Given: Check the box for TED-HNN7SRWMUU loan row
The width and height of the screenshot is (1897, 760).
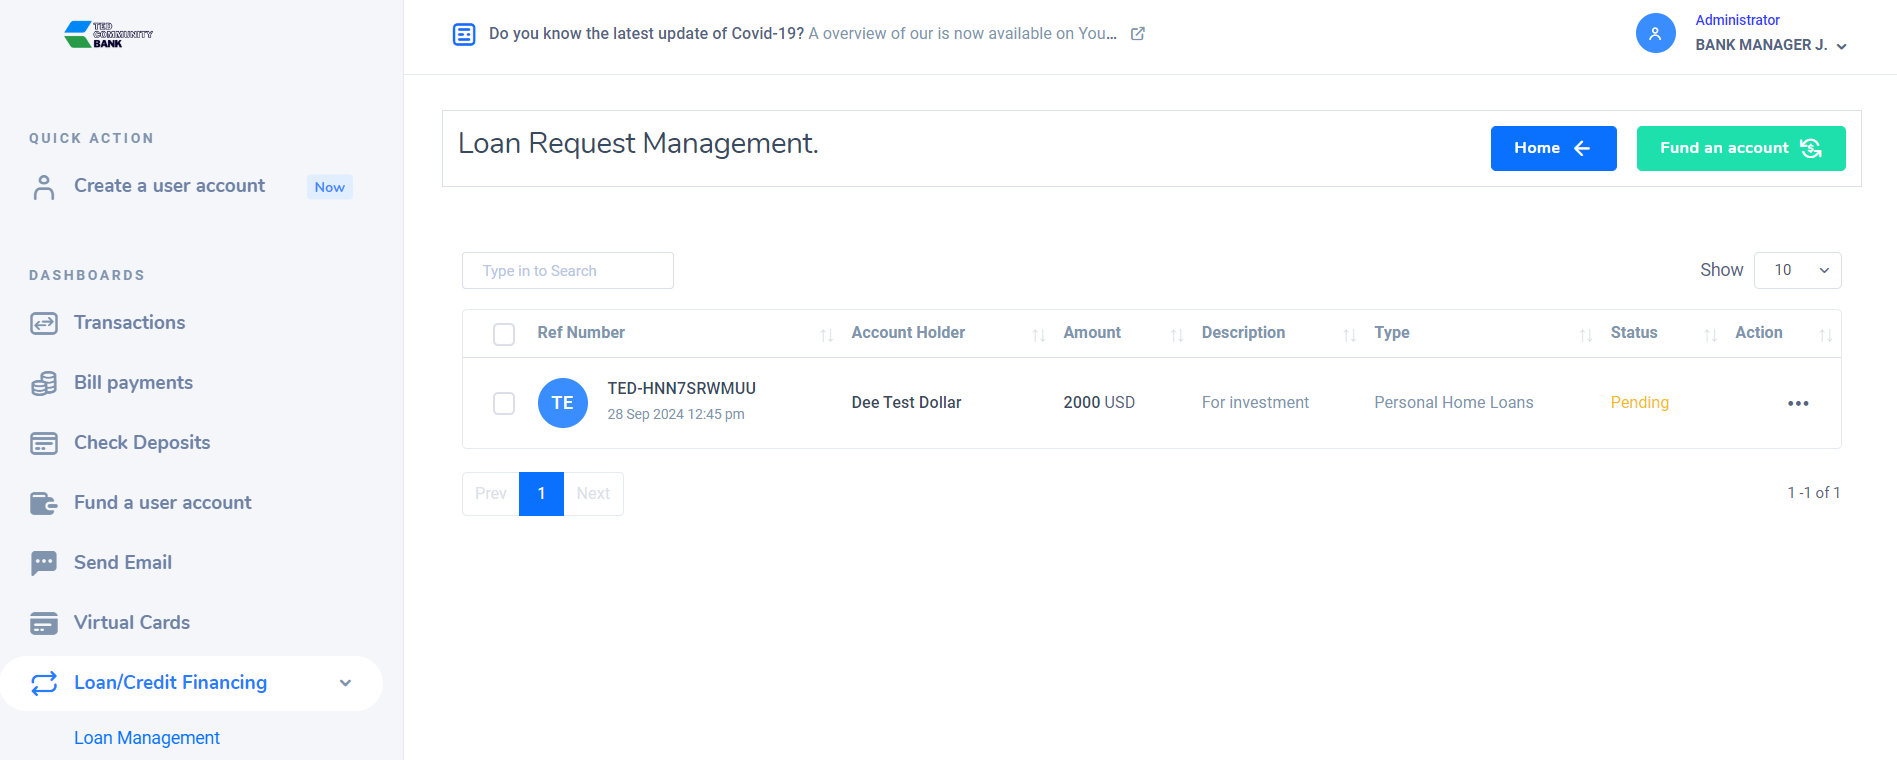Looking at the screenshot, I should pyautogui.click(x=504, y=403).
